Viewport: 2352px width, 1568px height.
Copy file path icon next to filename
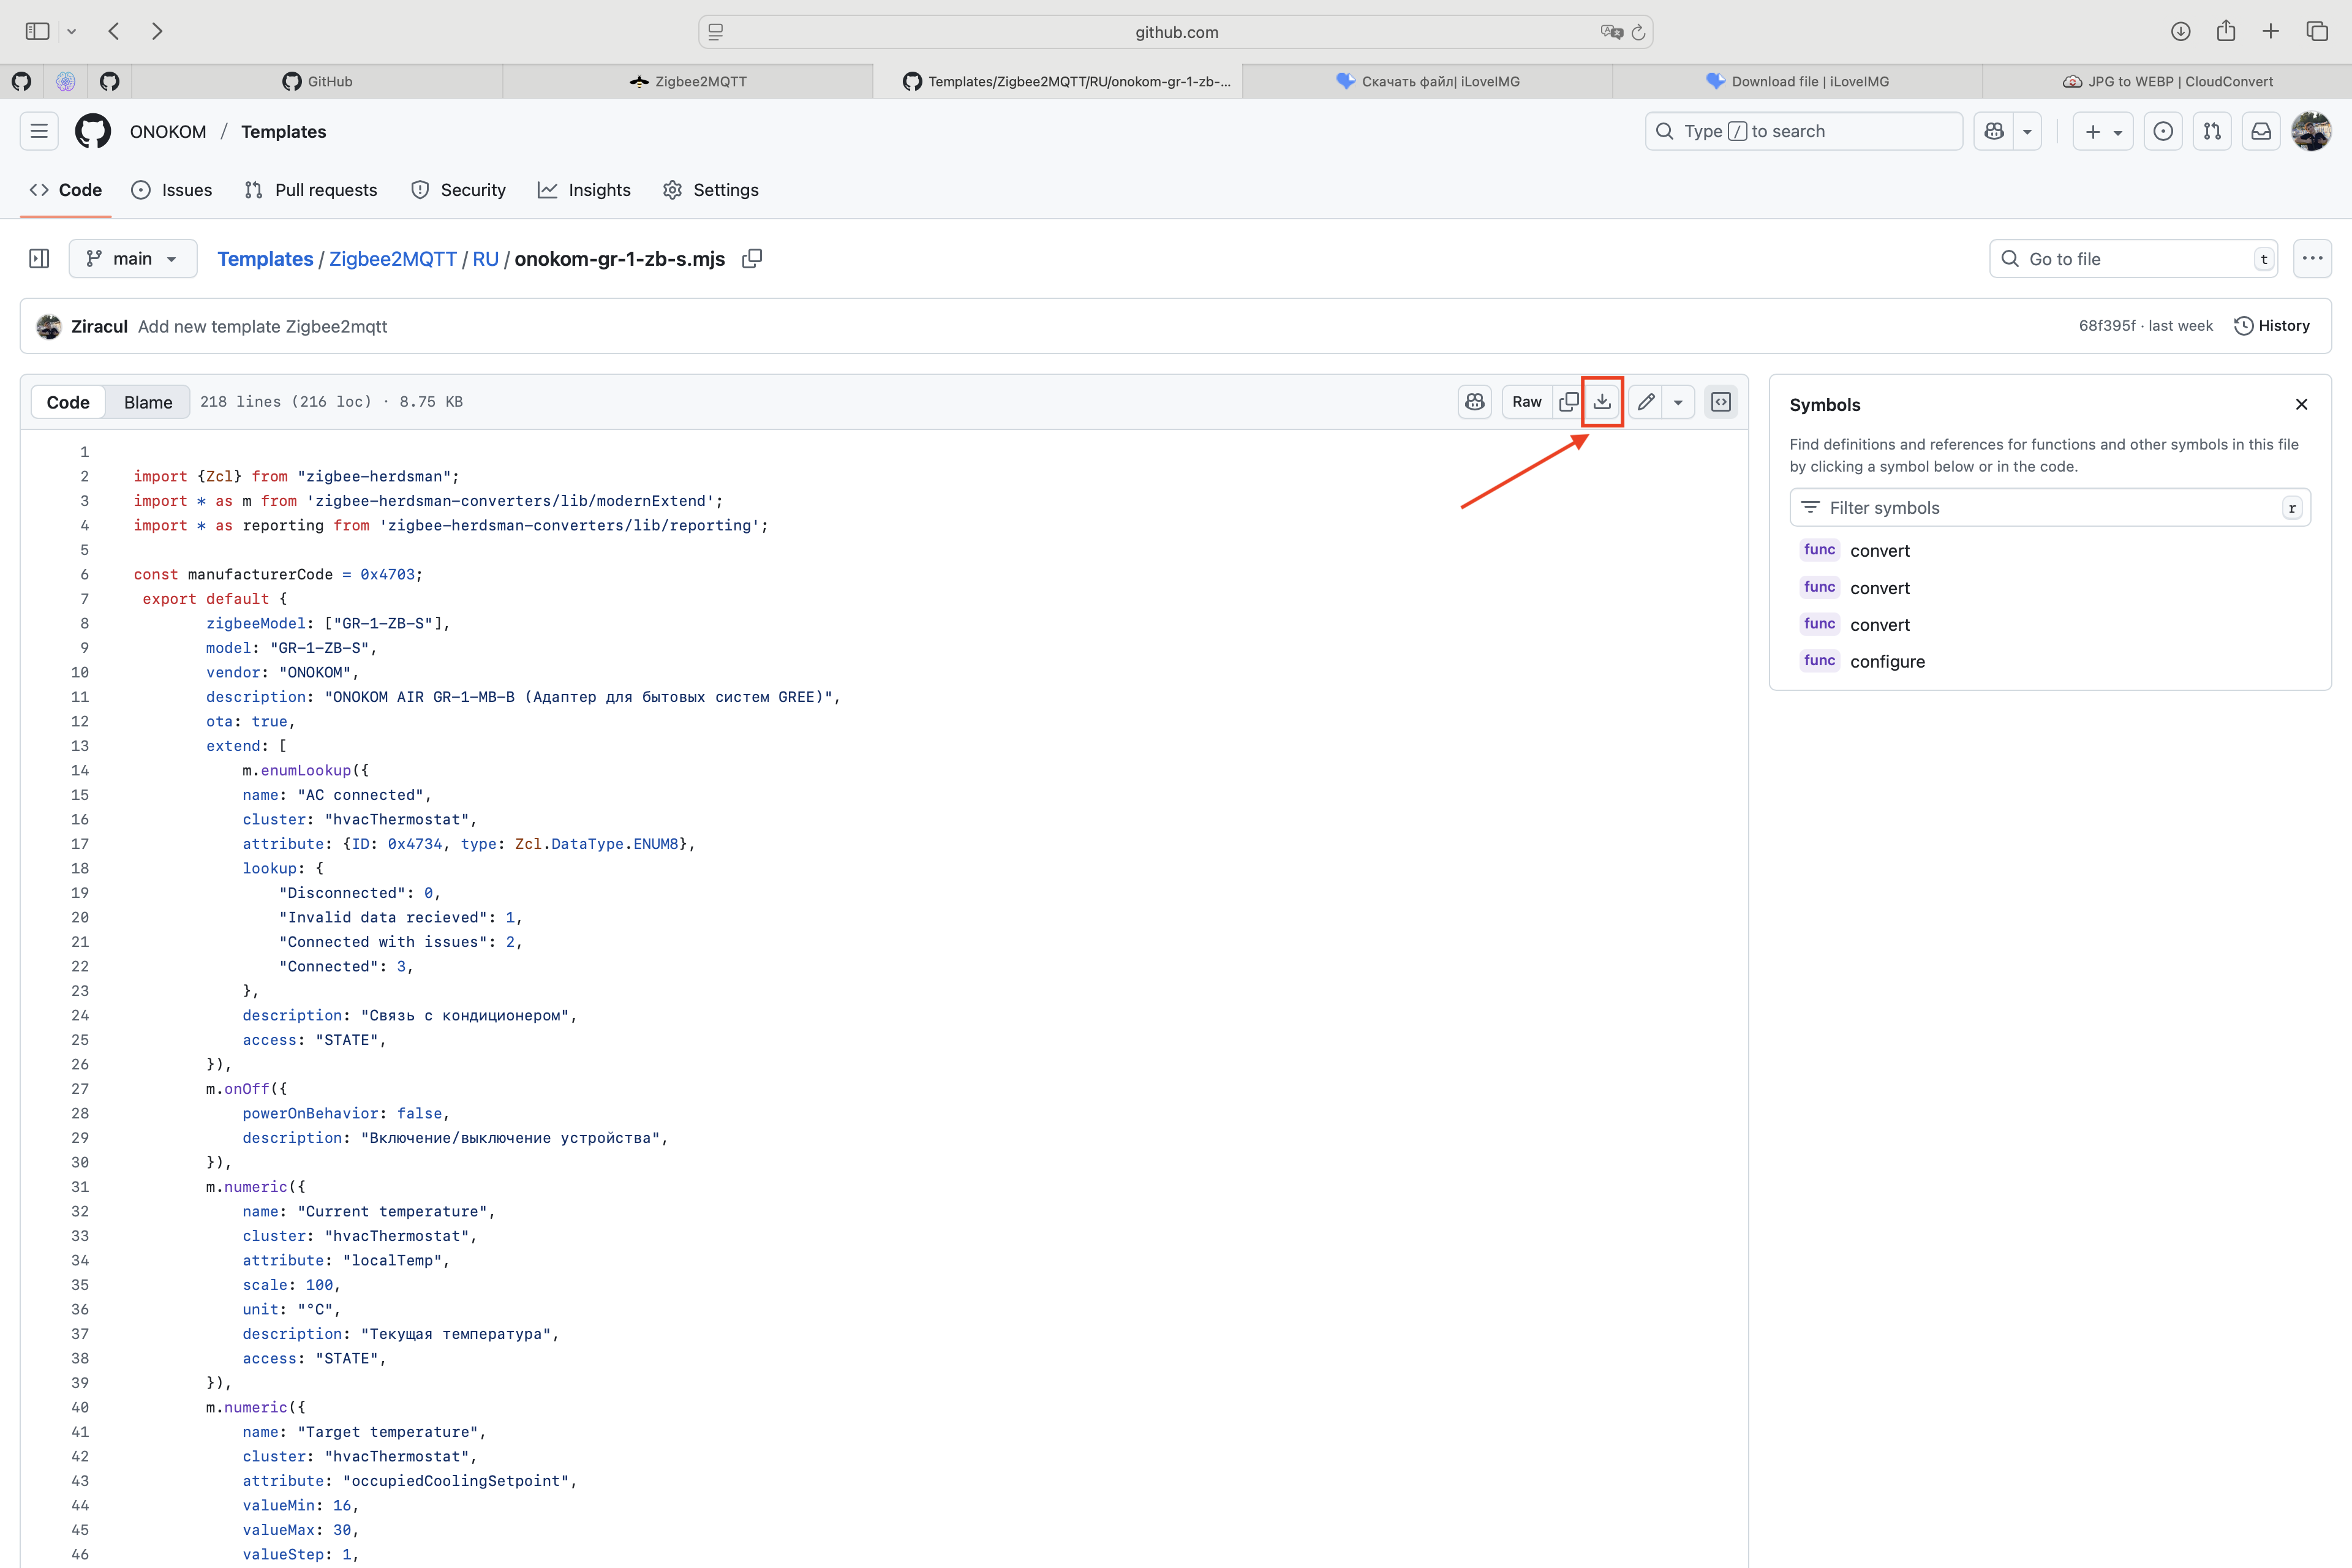752,259
